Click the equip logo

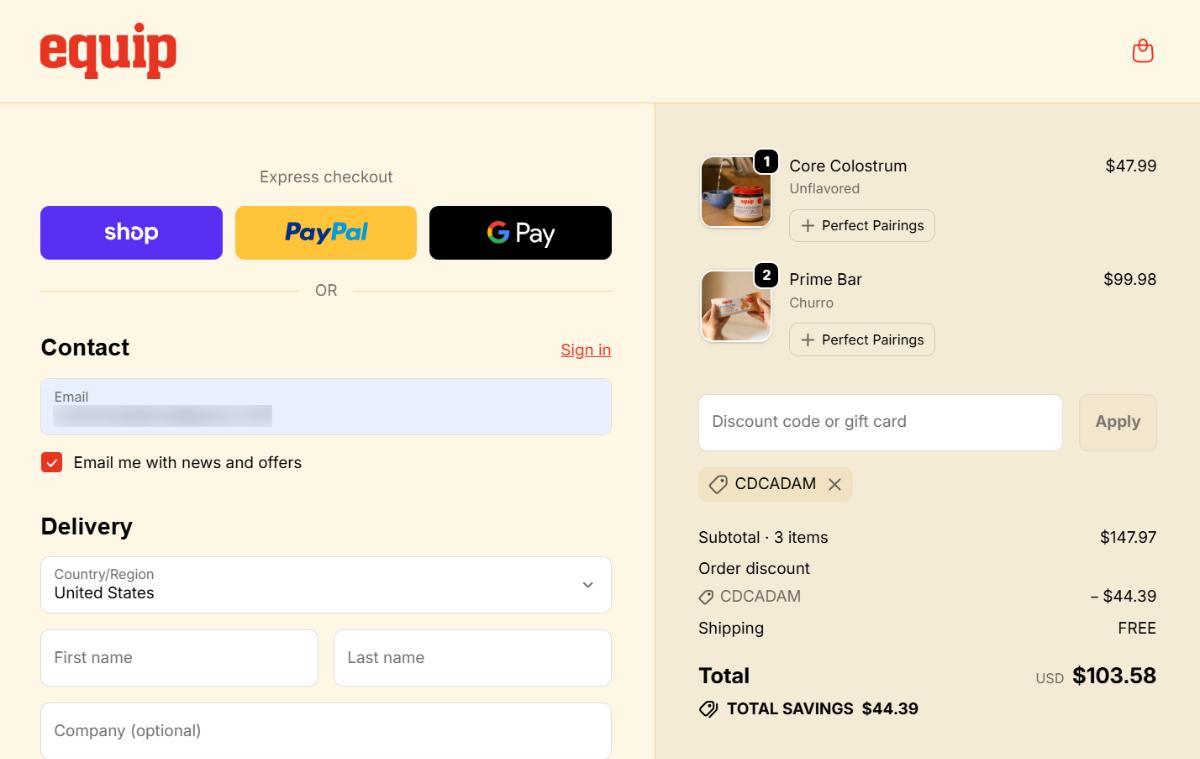pyautogui.click(x=108, y=50)
